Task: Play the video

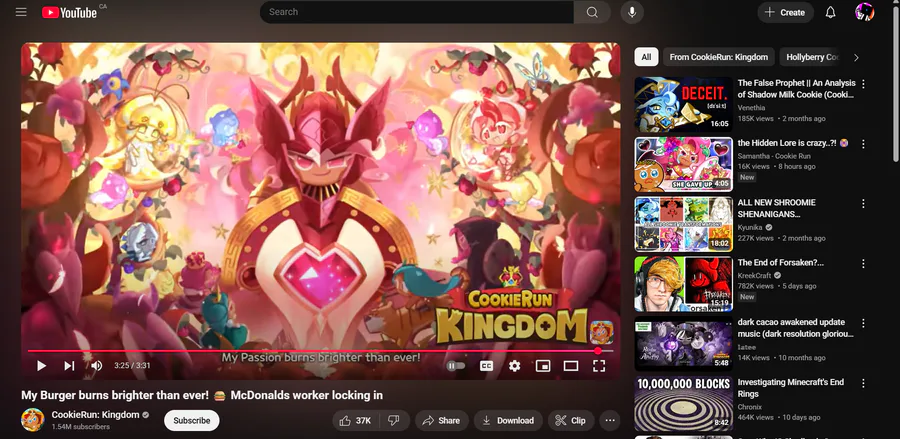Action: tap(41, 366)
